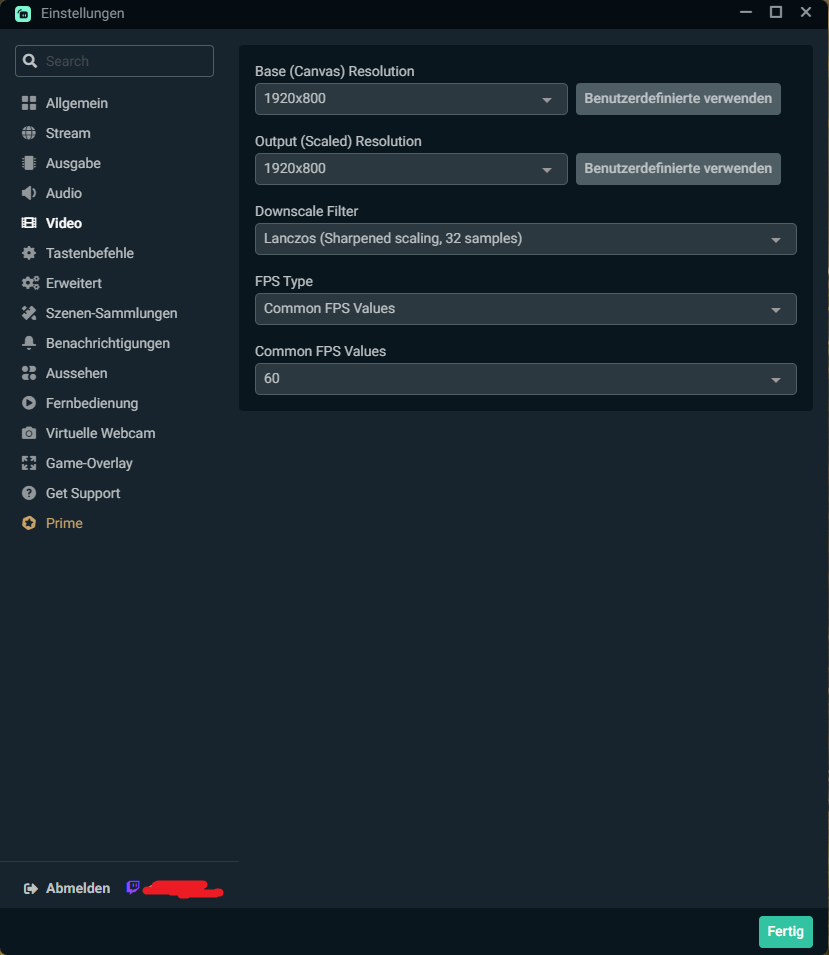
Task: Open the FPS Type dropdown
Action: [x=525, y=309]
